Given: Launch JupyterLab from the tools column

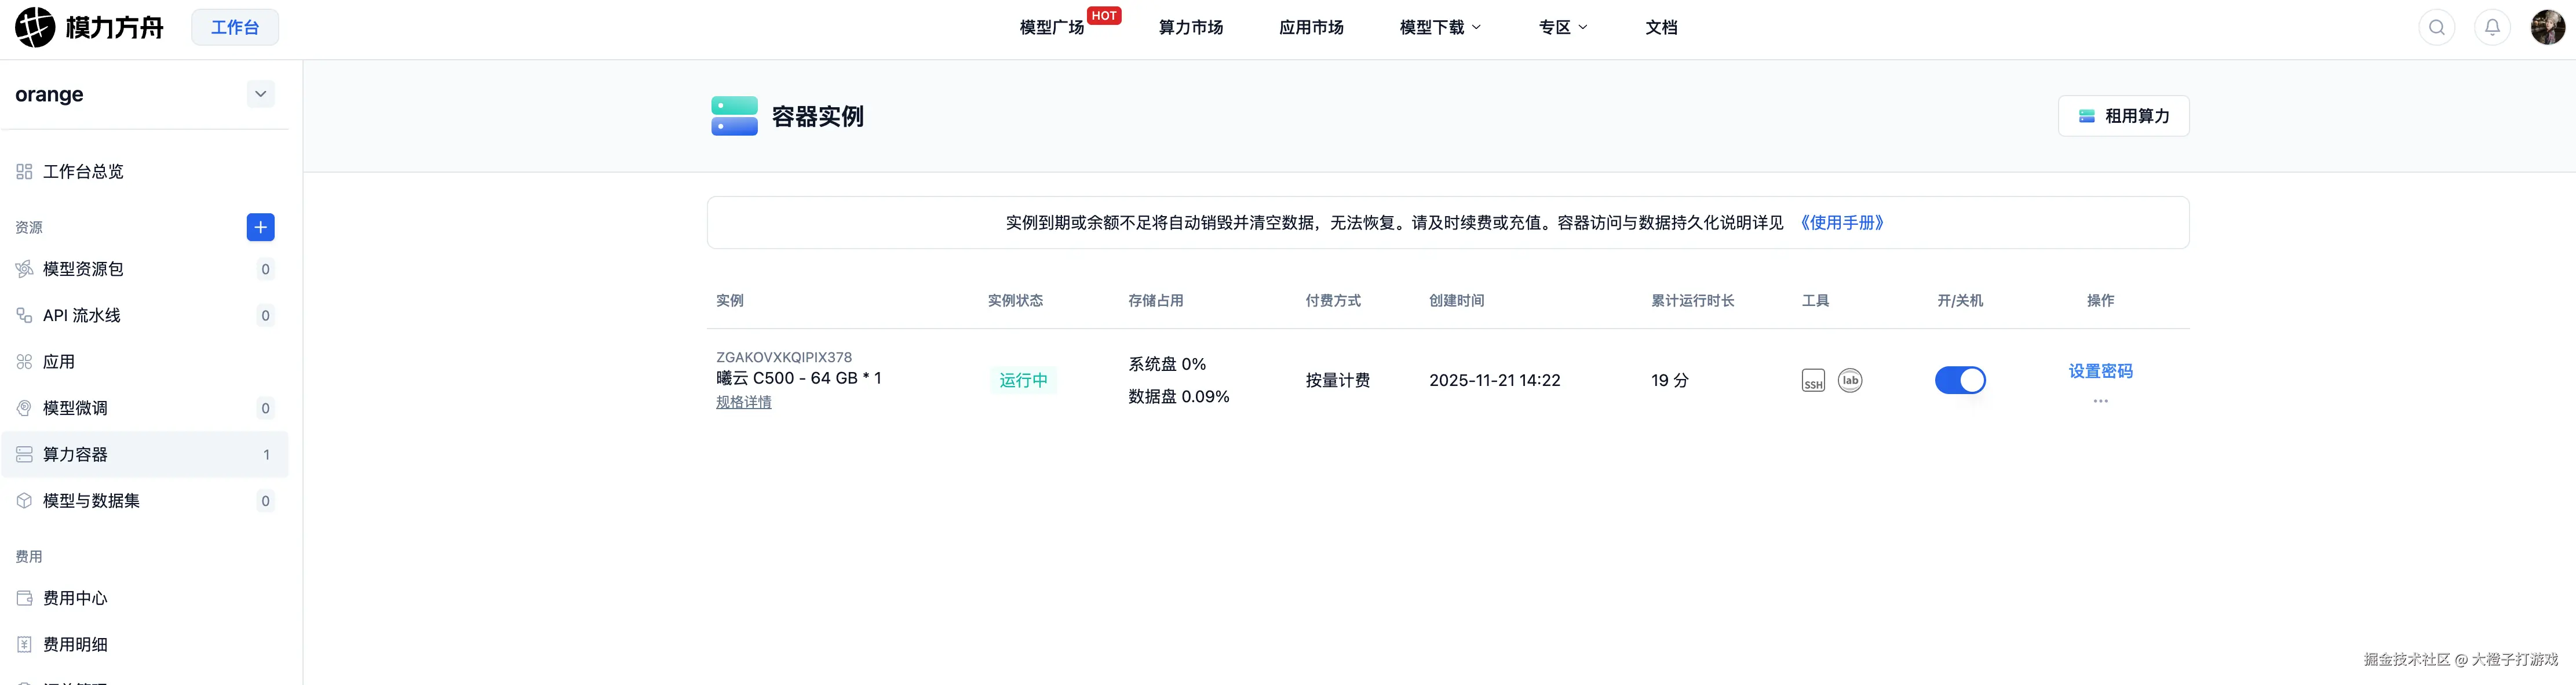Looking at the screenshot, I should tap(1851, 380).
